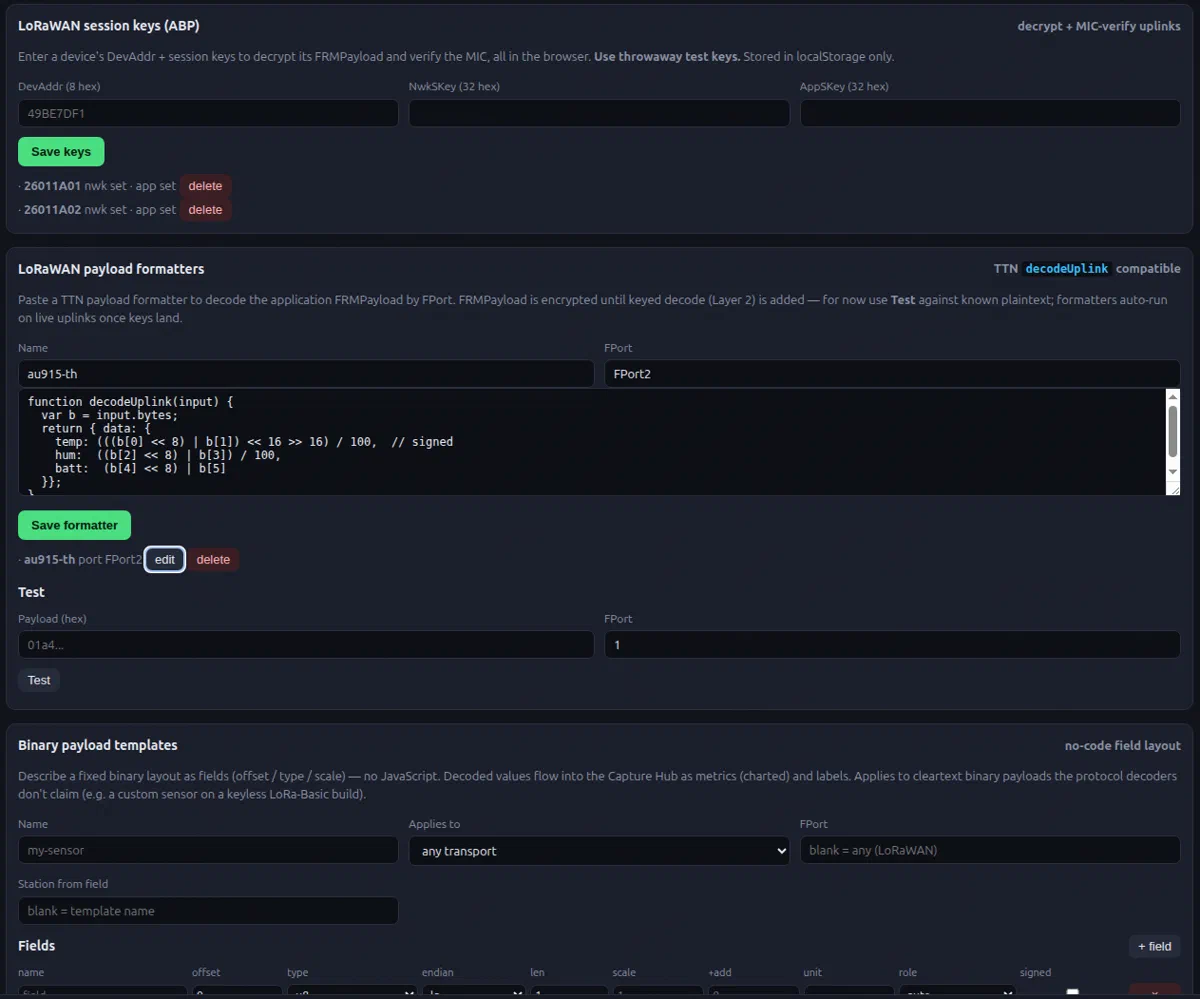Click the Test FPort field showing 1
Image resolution: width=1200 pixels, height=999 pixels.
point(892,645)
